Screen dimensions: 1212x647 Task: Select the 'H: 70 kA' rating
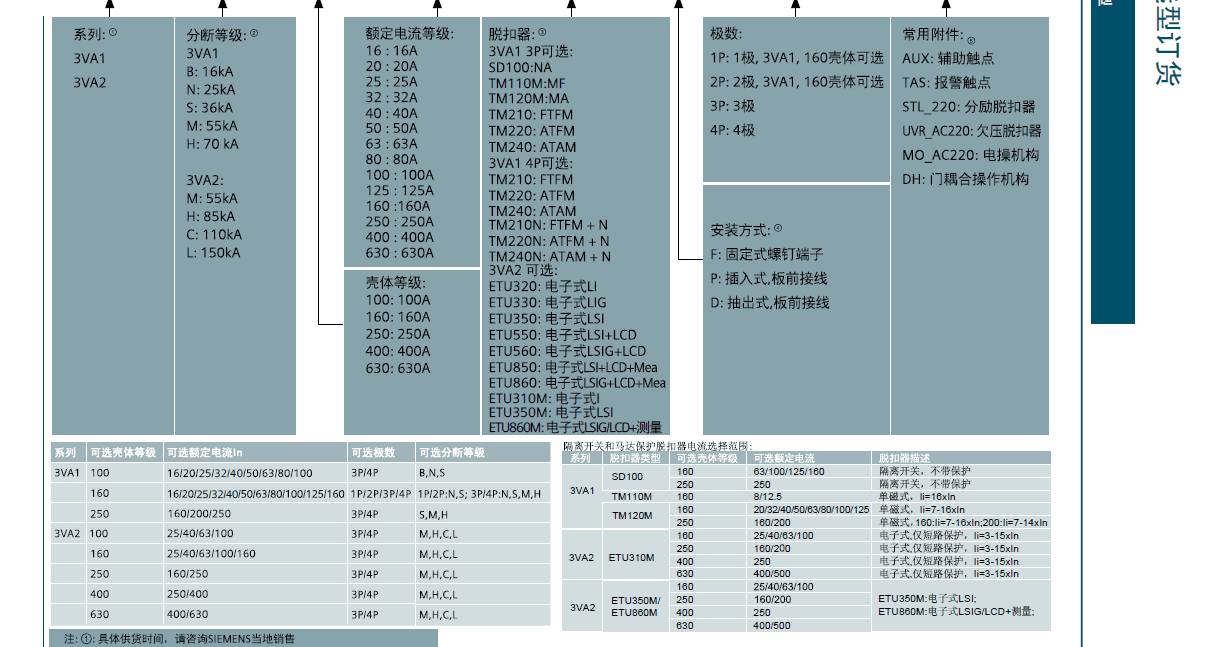point(213,144)
